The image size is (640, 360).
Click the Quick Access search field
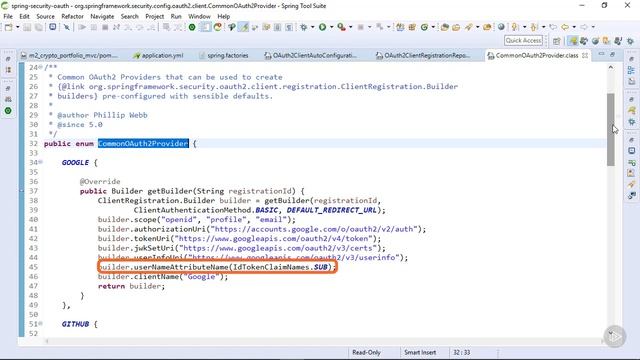(523, 40)
